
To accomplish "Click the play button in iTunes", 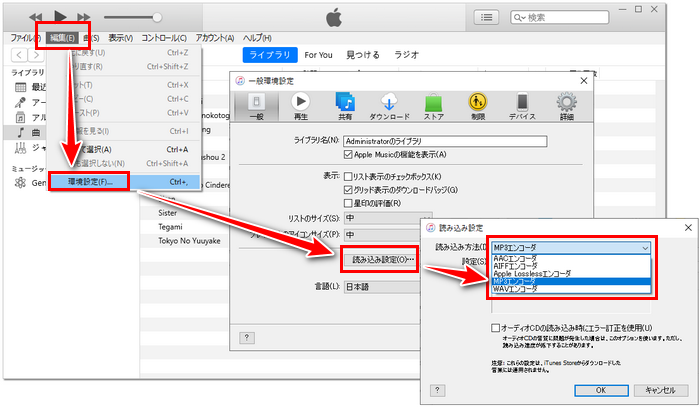I will (60, 17).
